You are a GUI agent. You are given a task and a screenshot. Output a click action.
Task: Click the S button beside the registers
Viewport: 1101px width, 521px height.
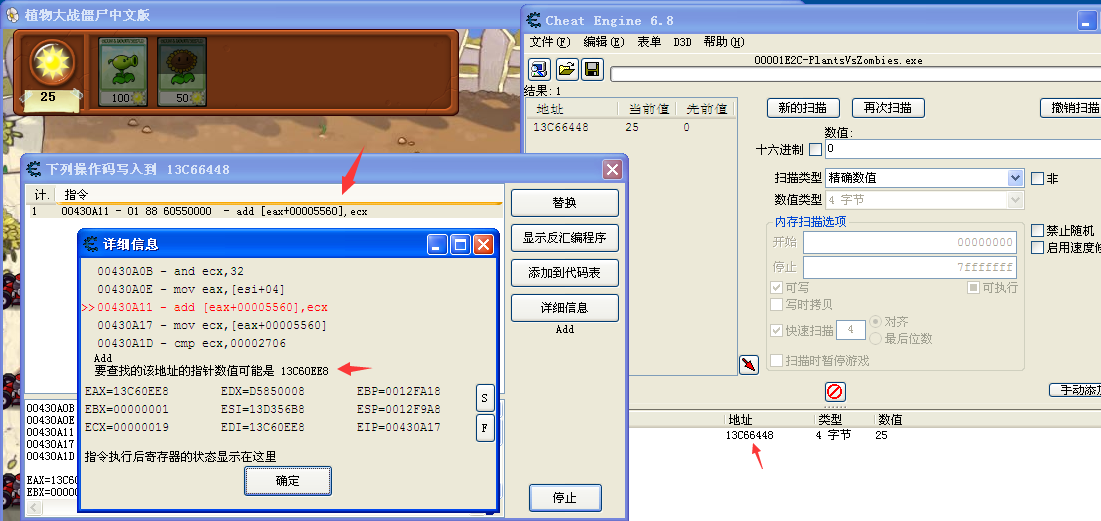click(485, 398)
